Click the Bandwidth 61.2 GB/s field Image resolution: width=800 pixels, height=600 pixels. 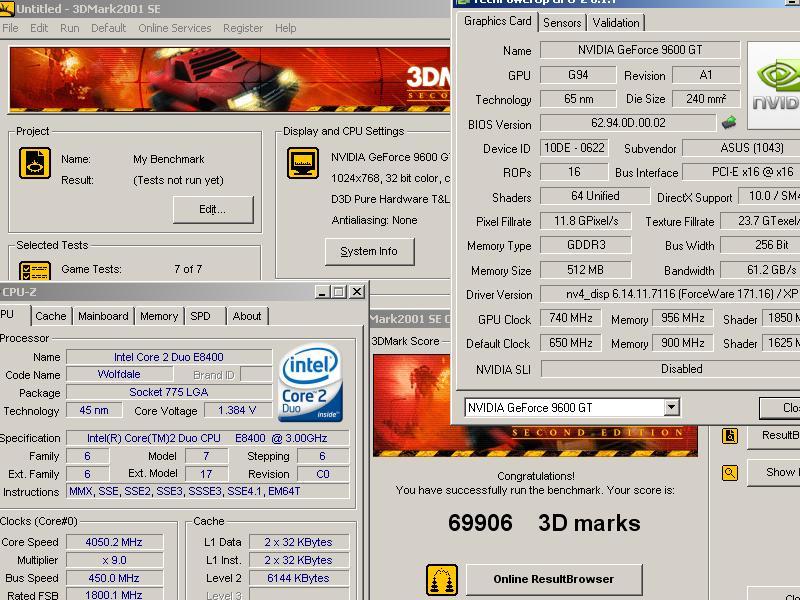click(x=760, y=269)
